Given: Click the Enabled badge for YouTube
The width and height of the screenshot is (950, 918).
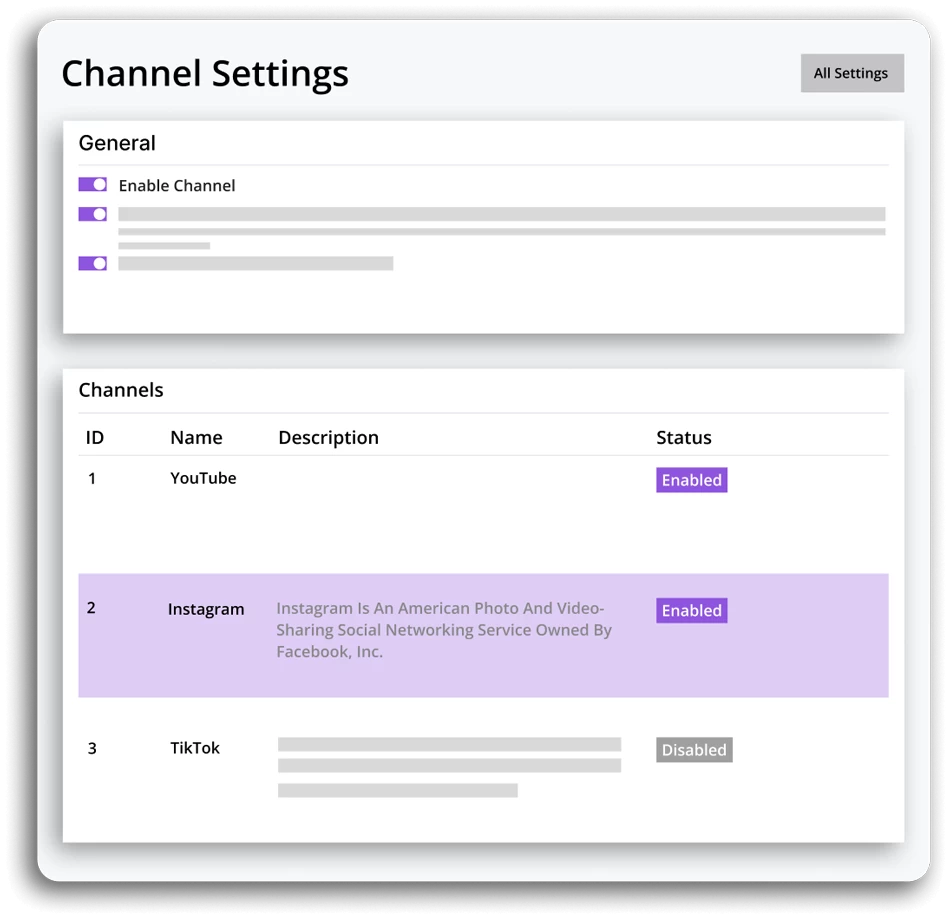Looking at the screenshot, I should coord(691,480).
